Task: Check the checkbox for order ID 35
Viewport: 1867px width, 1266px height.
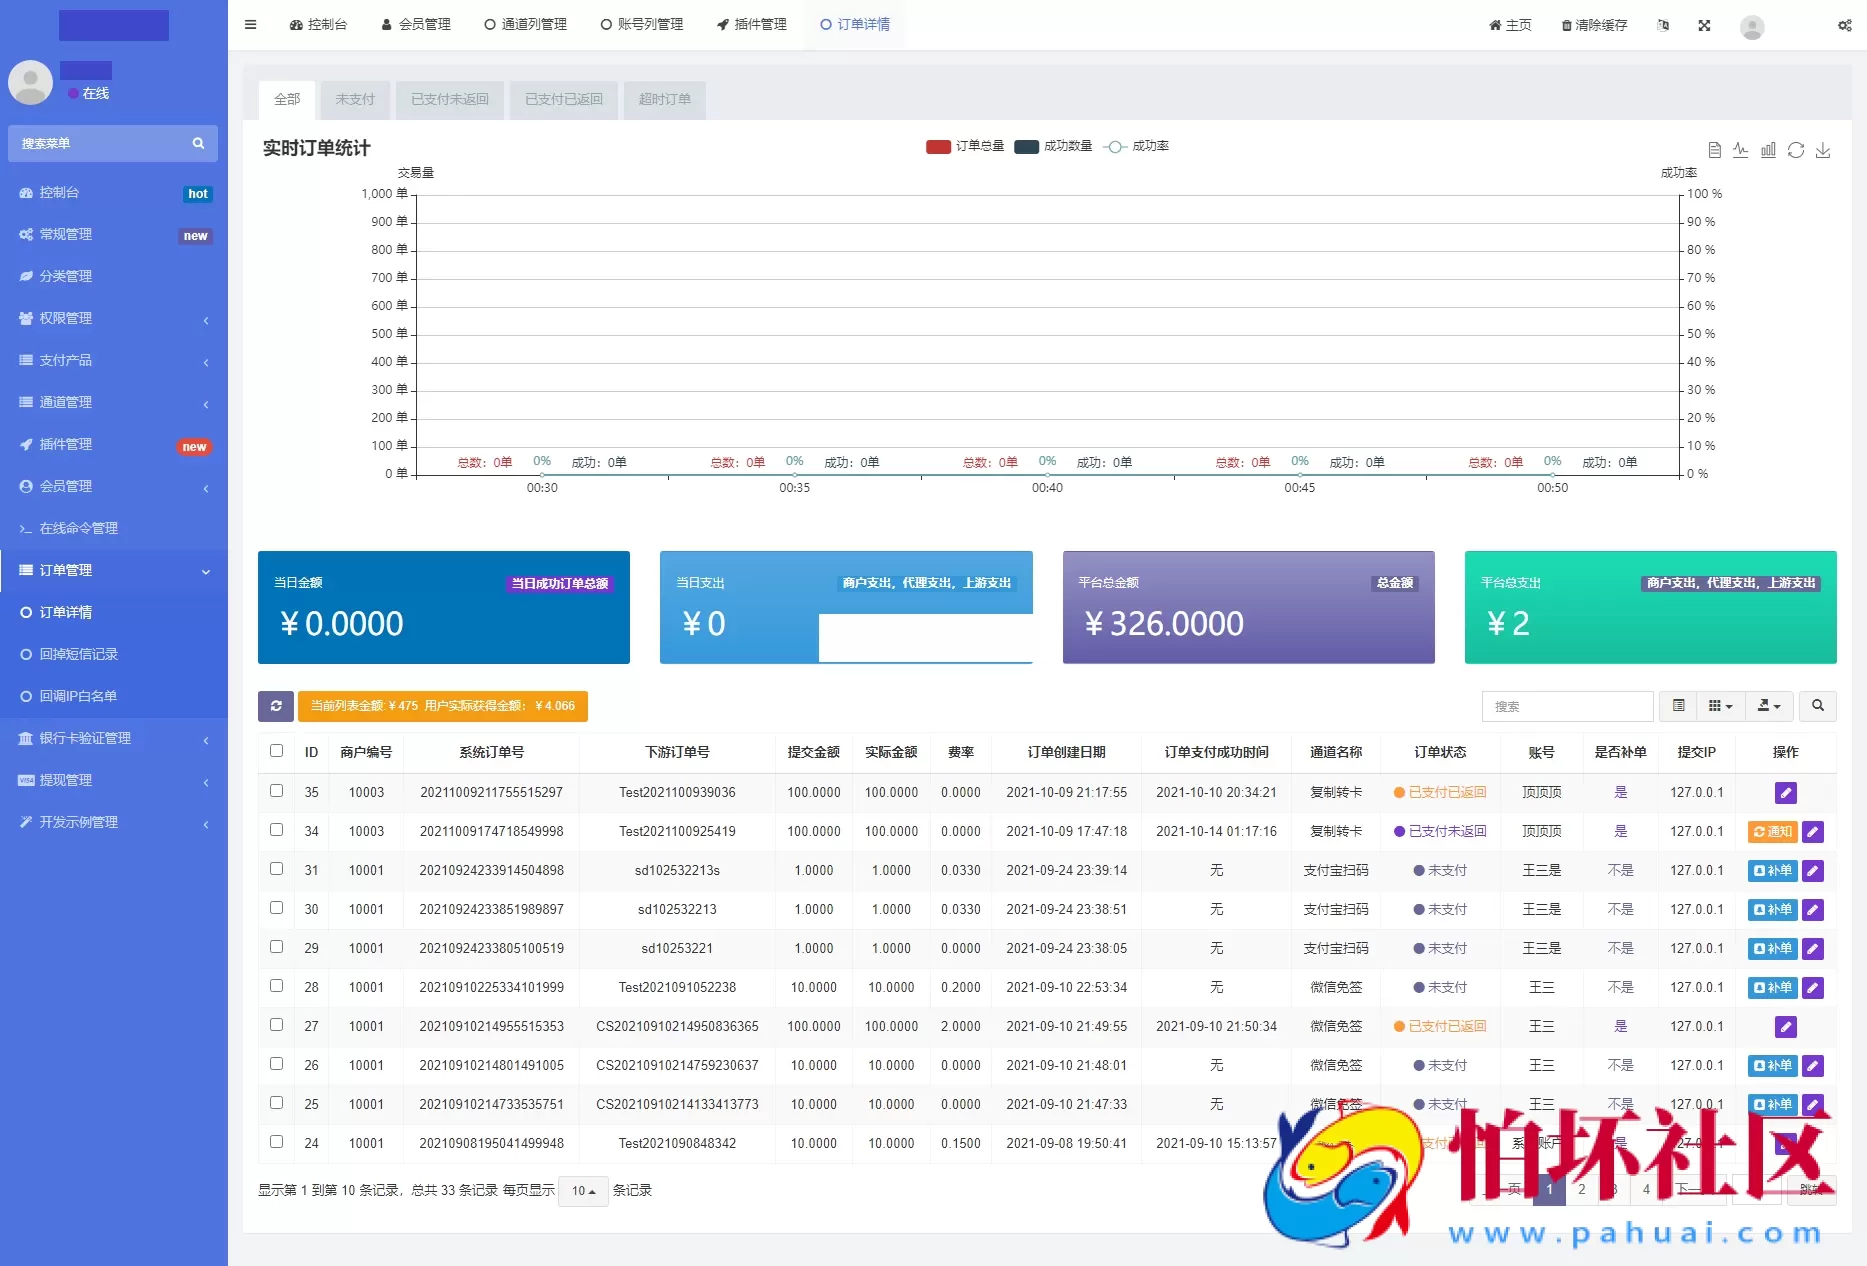Action: 276,791
